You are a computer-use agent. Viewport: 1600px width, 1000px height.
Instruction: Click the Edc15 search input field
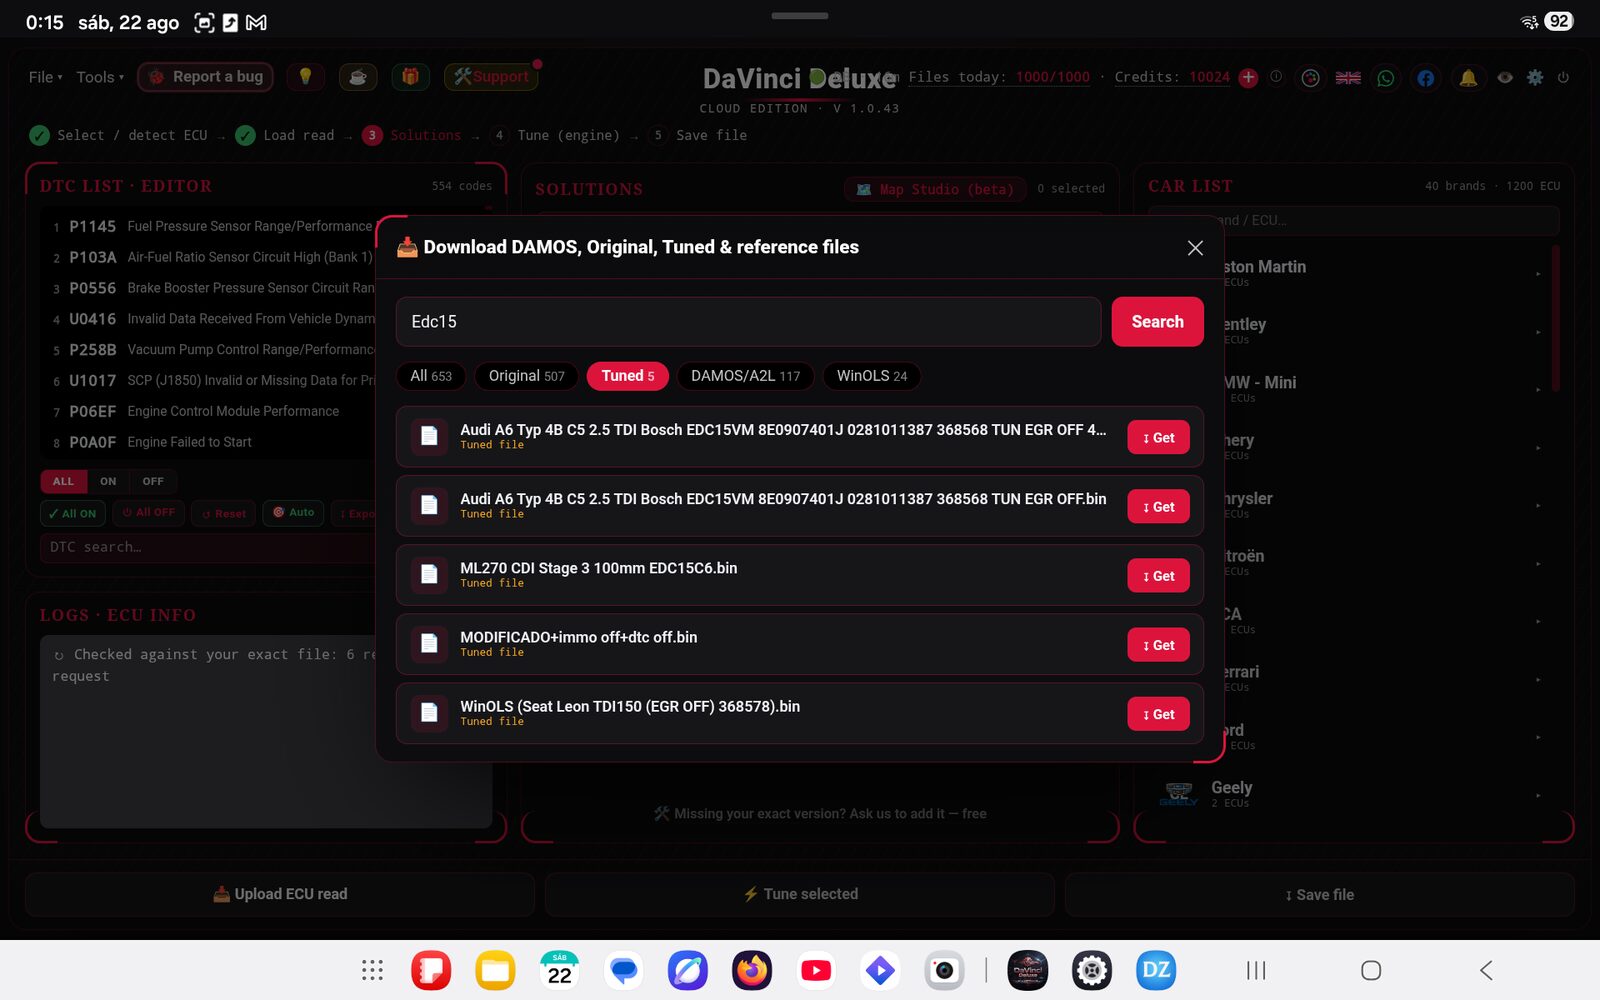748,322
